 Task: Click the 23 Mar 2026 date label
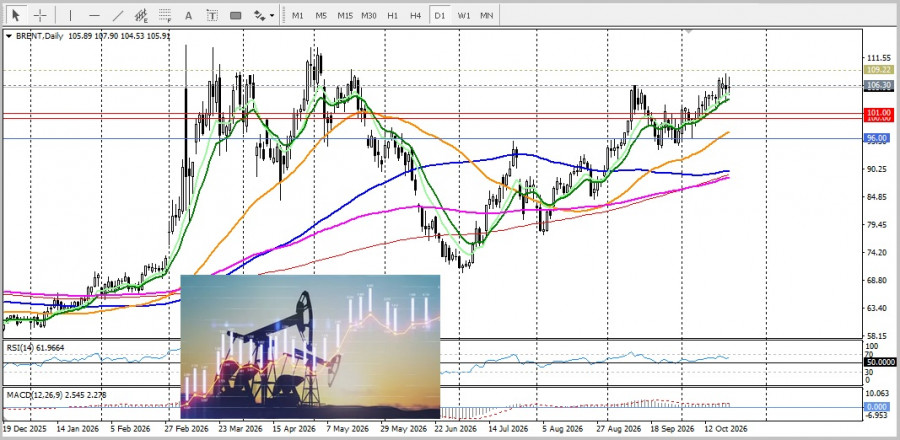click(x=239, y=429)
